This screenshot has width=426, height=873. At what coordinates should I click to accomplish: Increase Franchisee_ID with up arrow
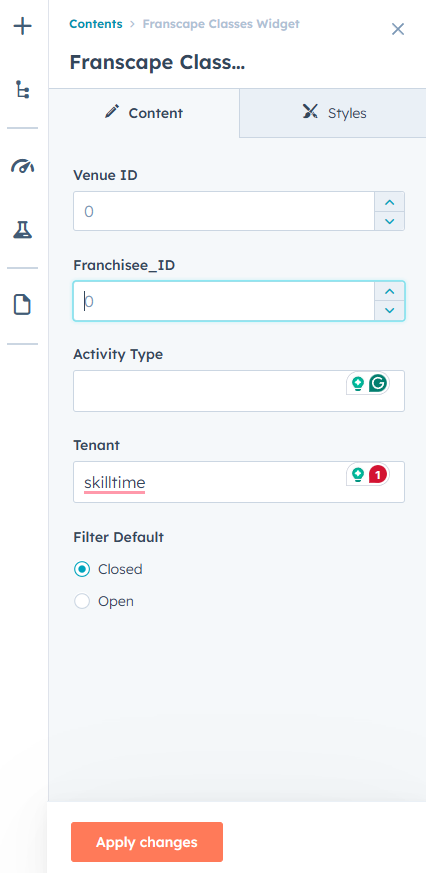click(390, 291)
